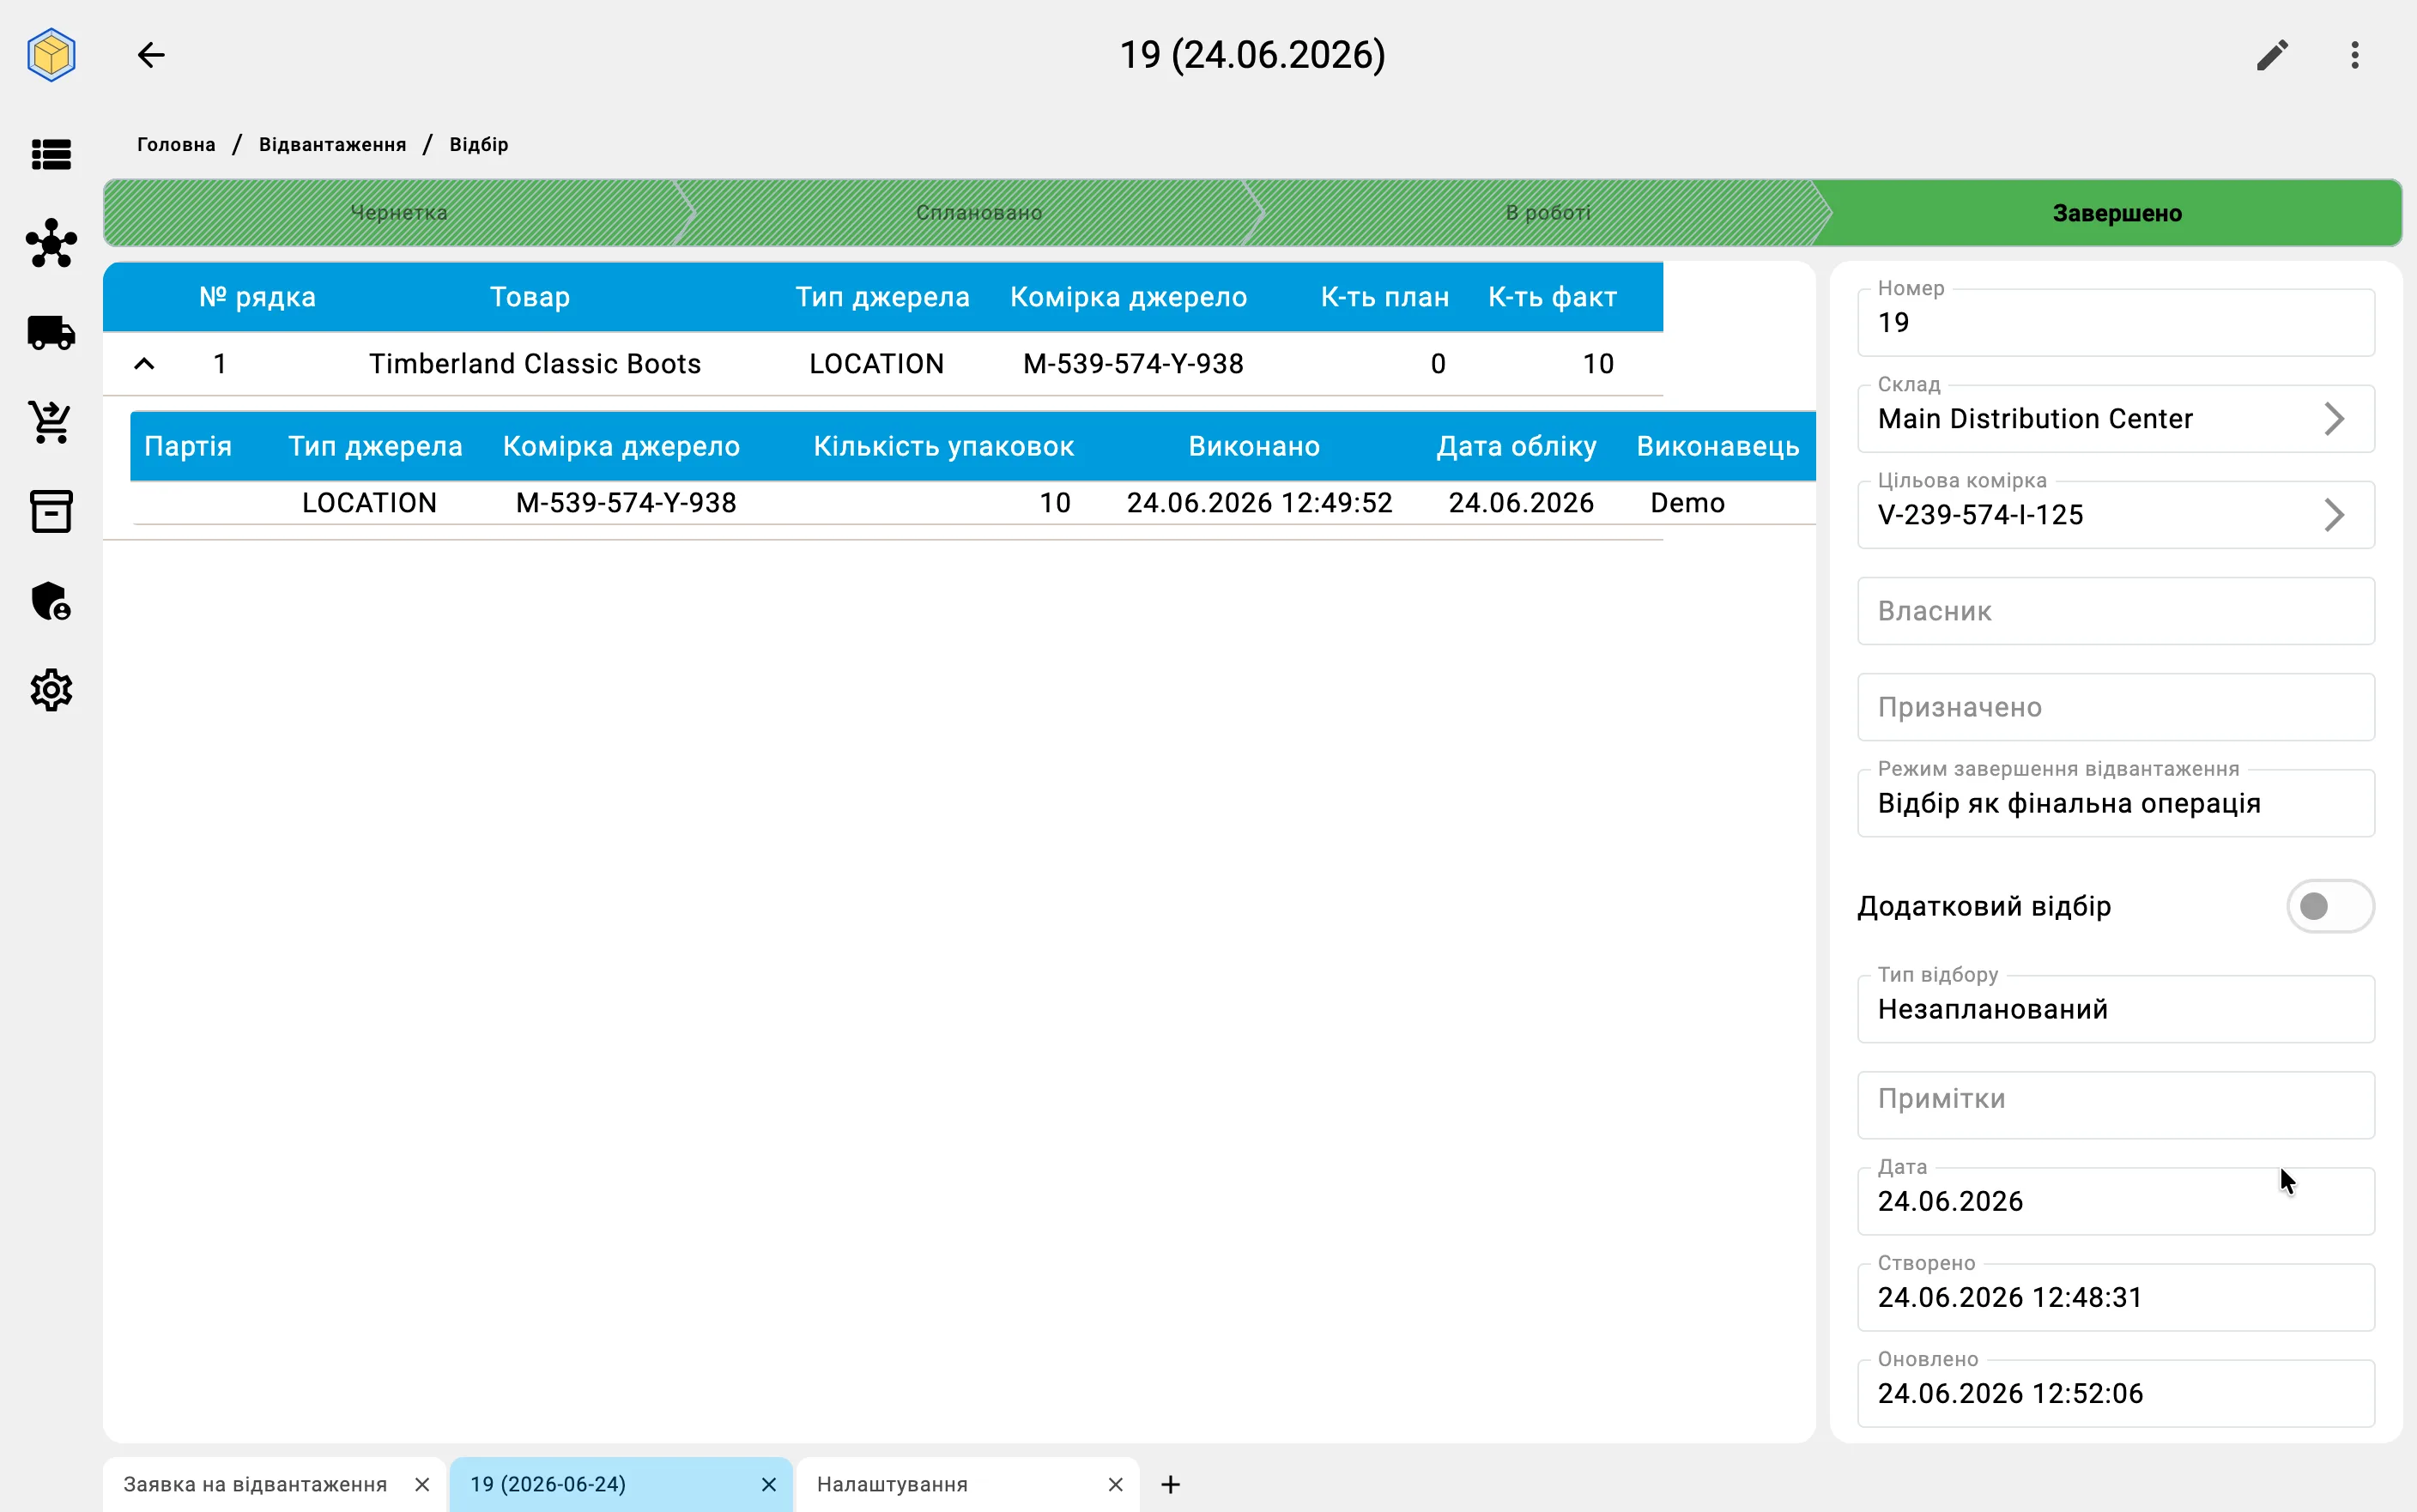This screenshot has height=1512, width=2417.
Task: Click the yellow box app logo
Action: pyautogui.click(x=51, y=54)
